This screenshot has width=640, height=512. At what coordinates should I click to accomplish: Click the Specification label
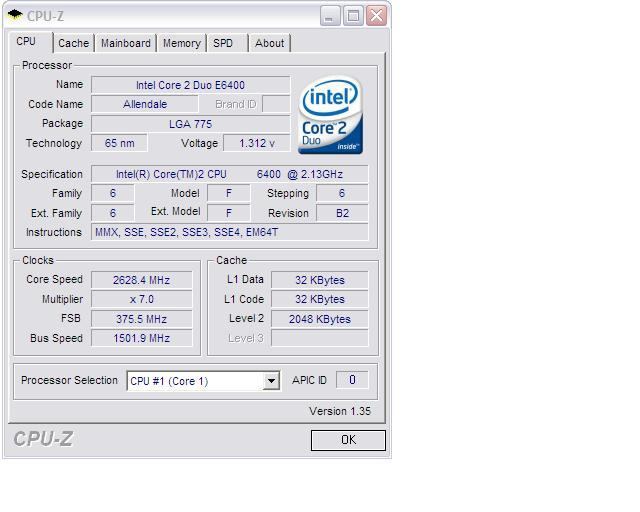click(x=52, y=174)
